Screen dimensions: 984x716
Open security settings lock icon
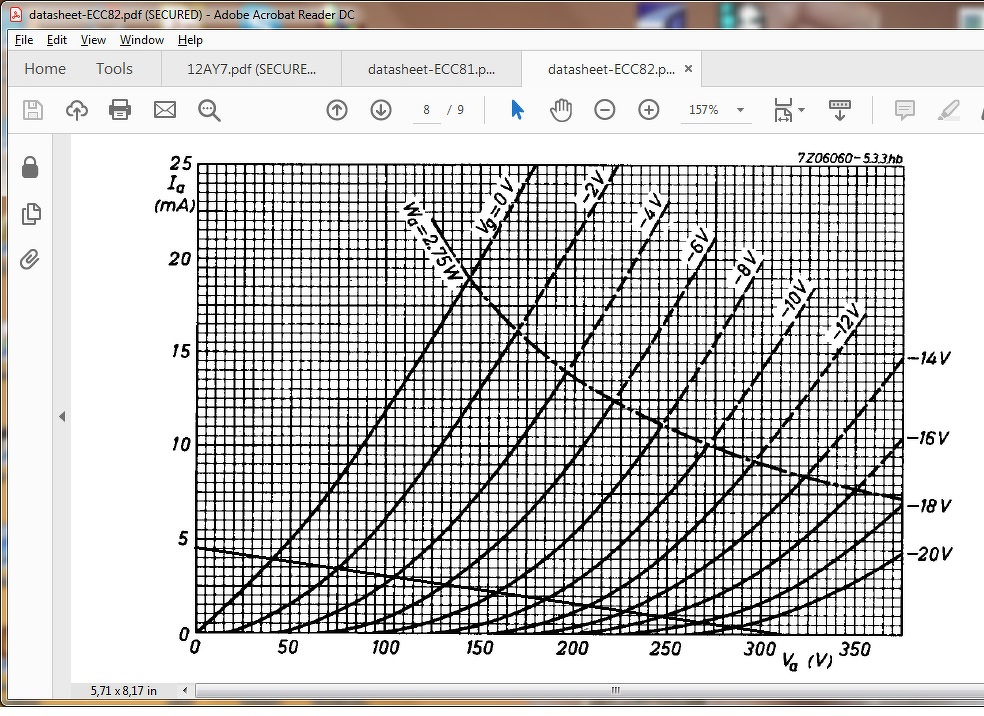point(30,168)
